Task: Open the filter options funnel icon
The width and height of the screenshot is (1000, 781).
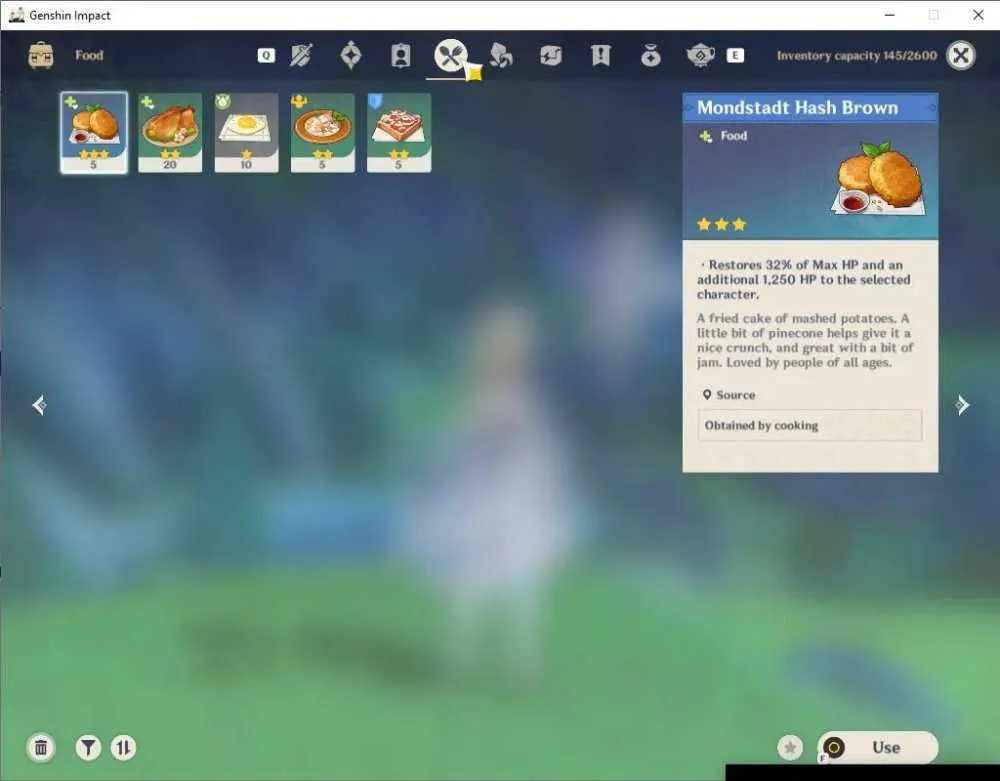Action: tap(88, 747)
